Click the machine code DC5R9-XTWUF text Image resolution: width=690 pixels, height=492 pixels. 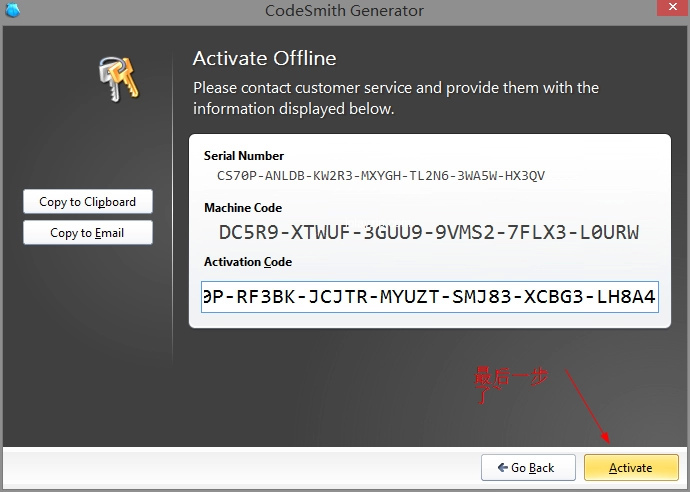click(429, 232)
